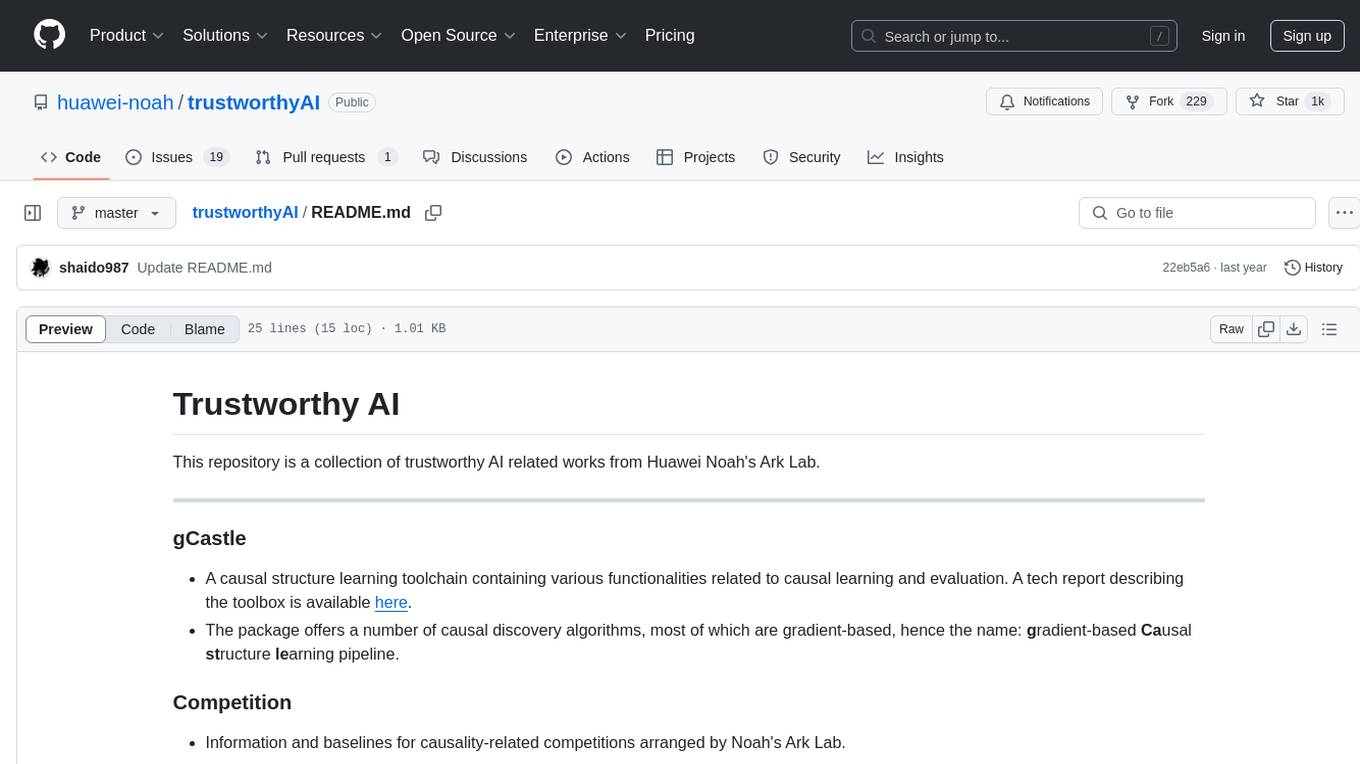Open the Update README.md commit message
Screen dimensions: 1360x764
(x=204, y=267)
